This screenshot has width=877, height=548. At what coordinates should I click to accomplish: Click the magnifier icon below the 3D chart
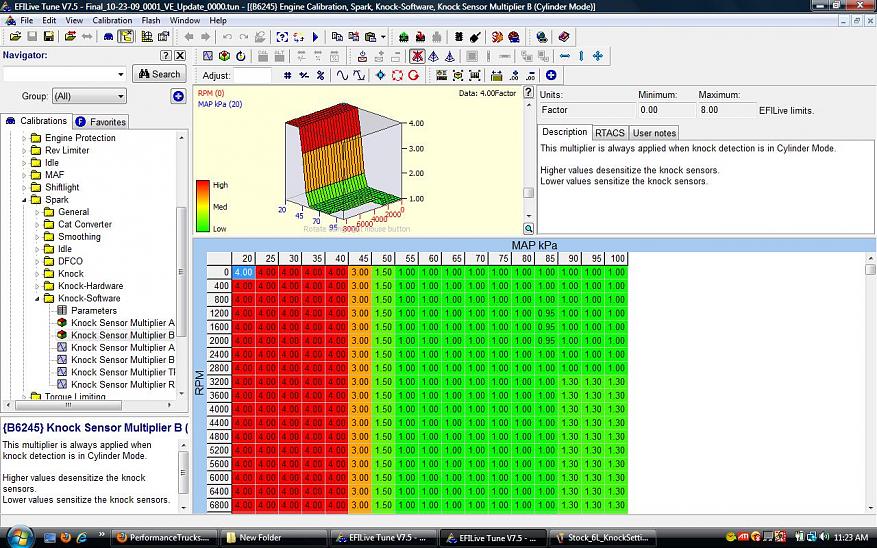coord(529,228)
